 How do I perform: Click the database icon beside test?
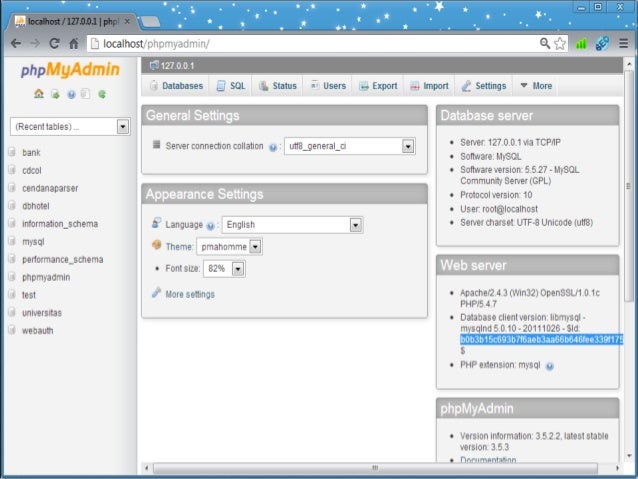click(12, 295)
